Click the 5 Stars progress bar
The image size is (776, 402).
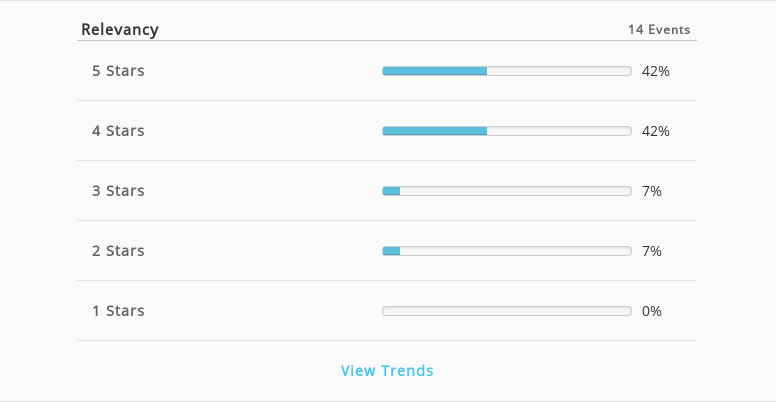click(507, 71)
